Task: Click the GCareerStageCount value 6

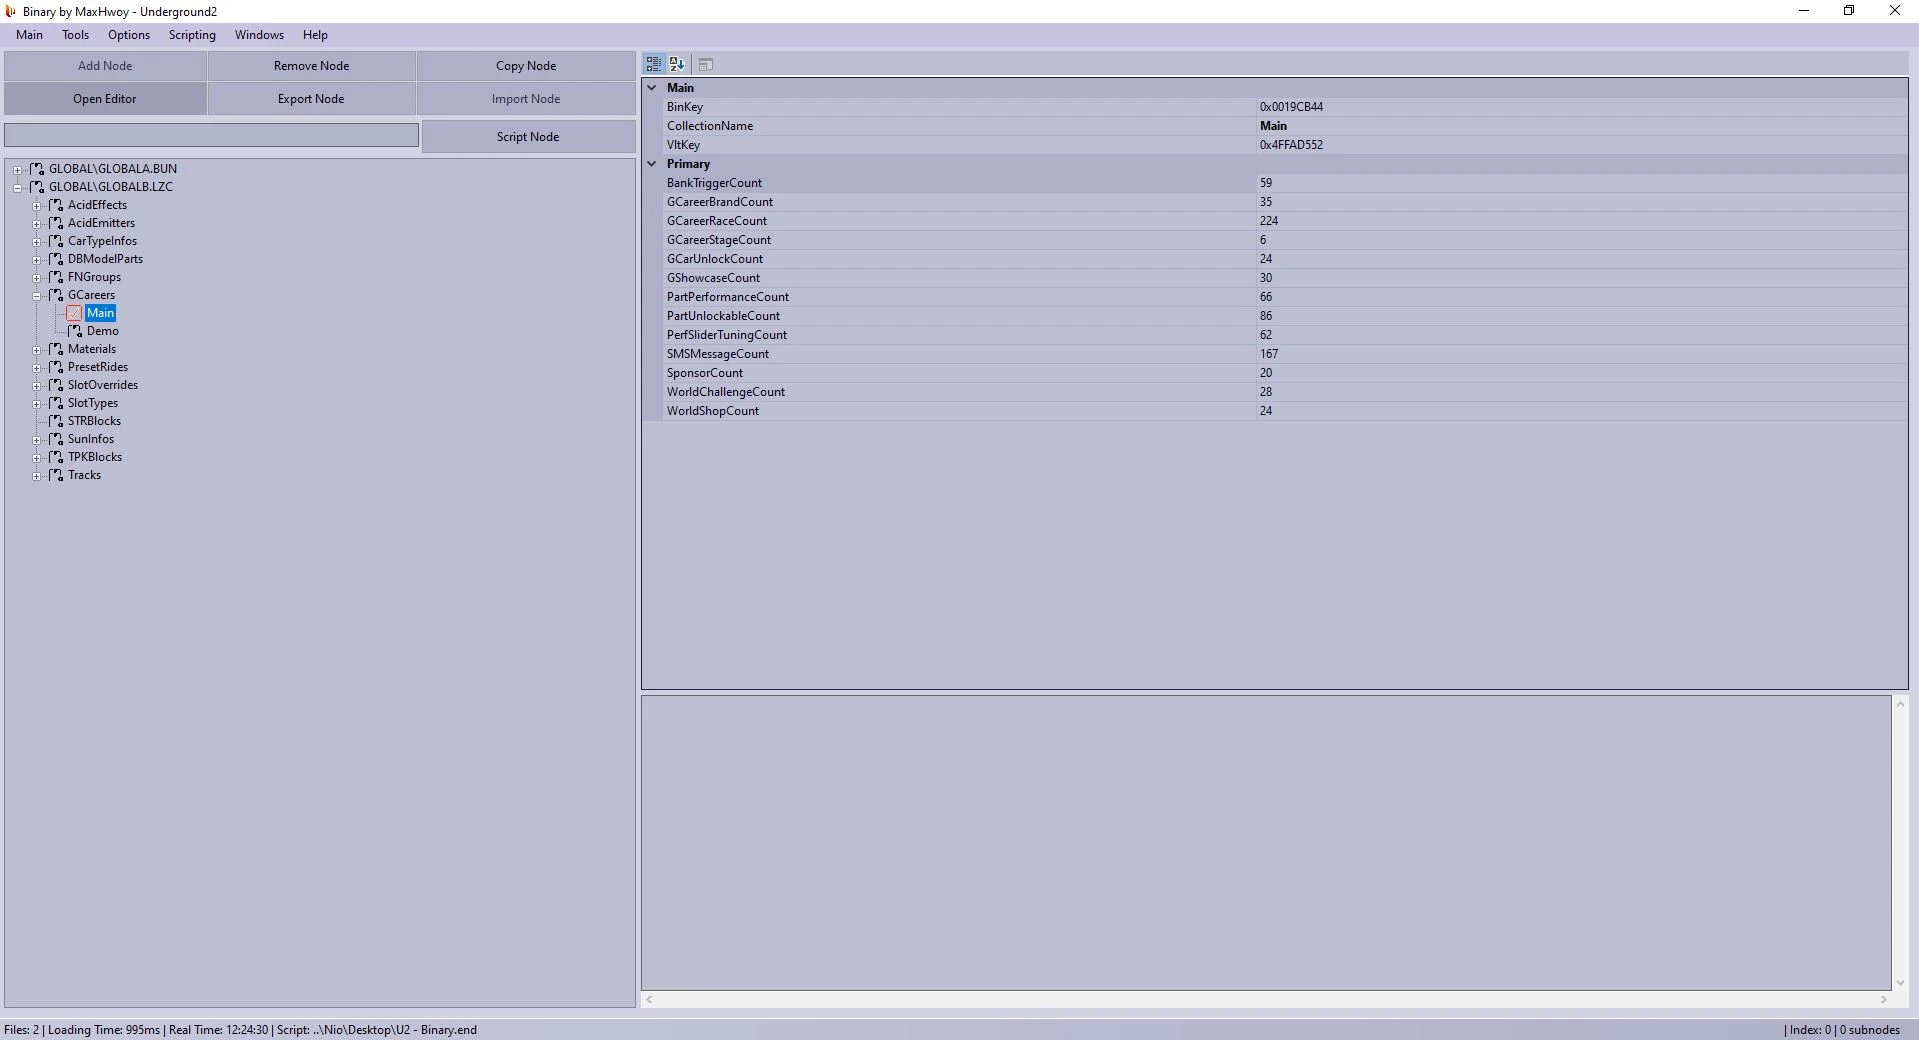Action: pyautogui.click(x=1263, y=240)
